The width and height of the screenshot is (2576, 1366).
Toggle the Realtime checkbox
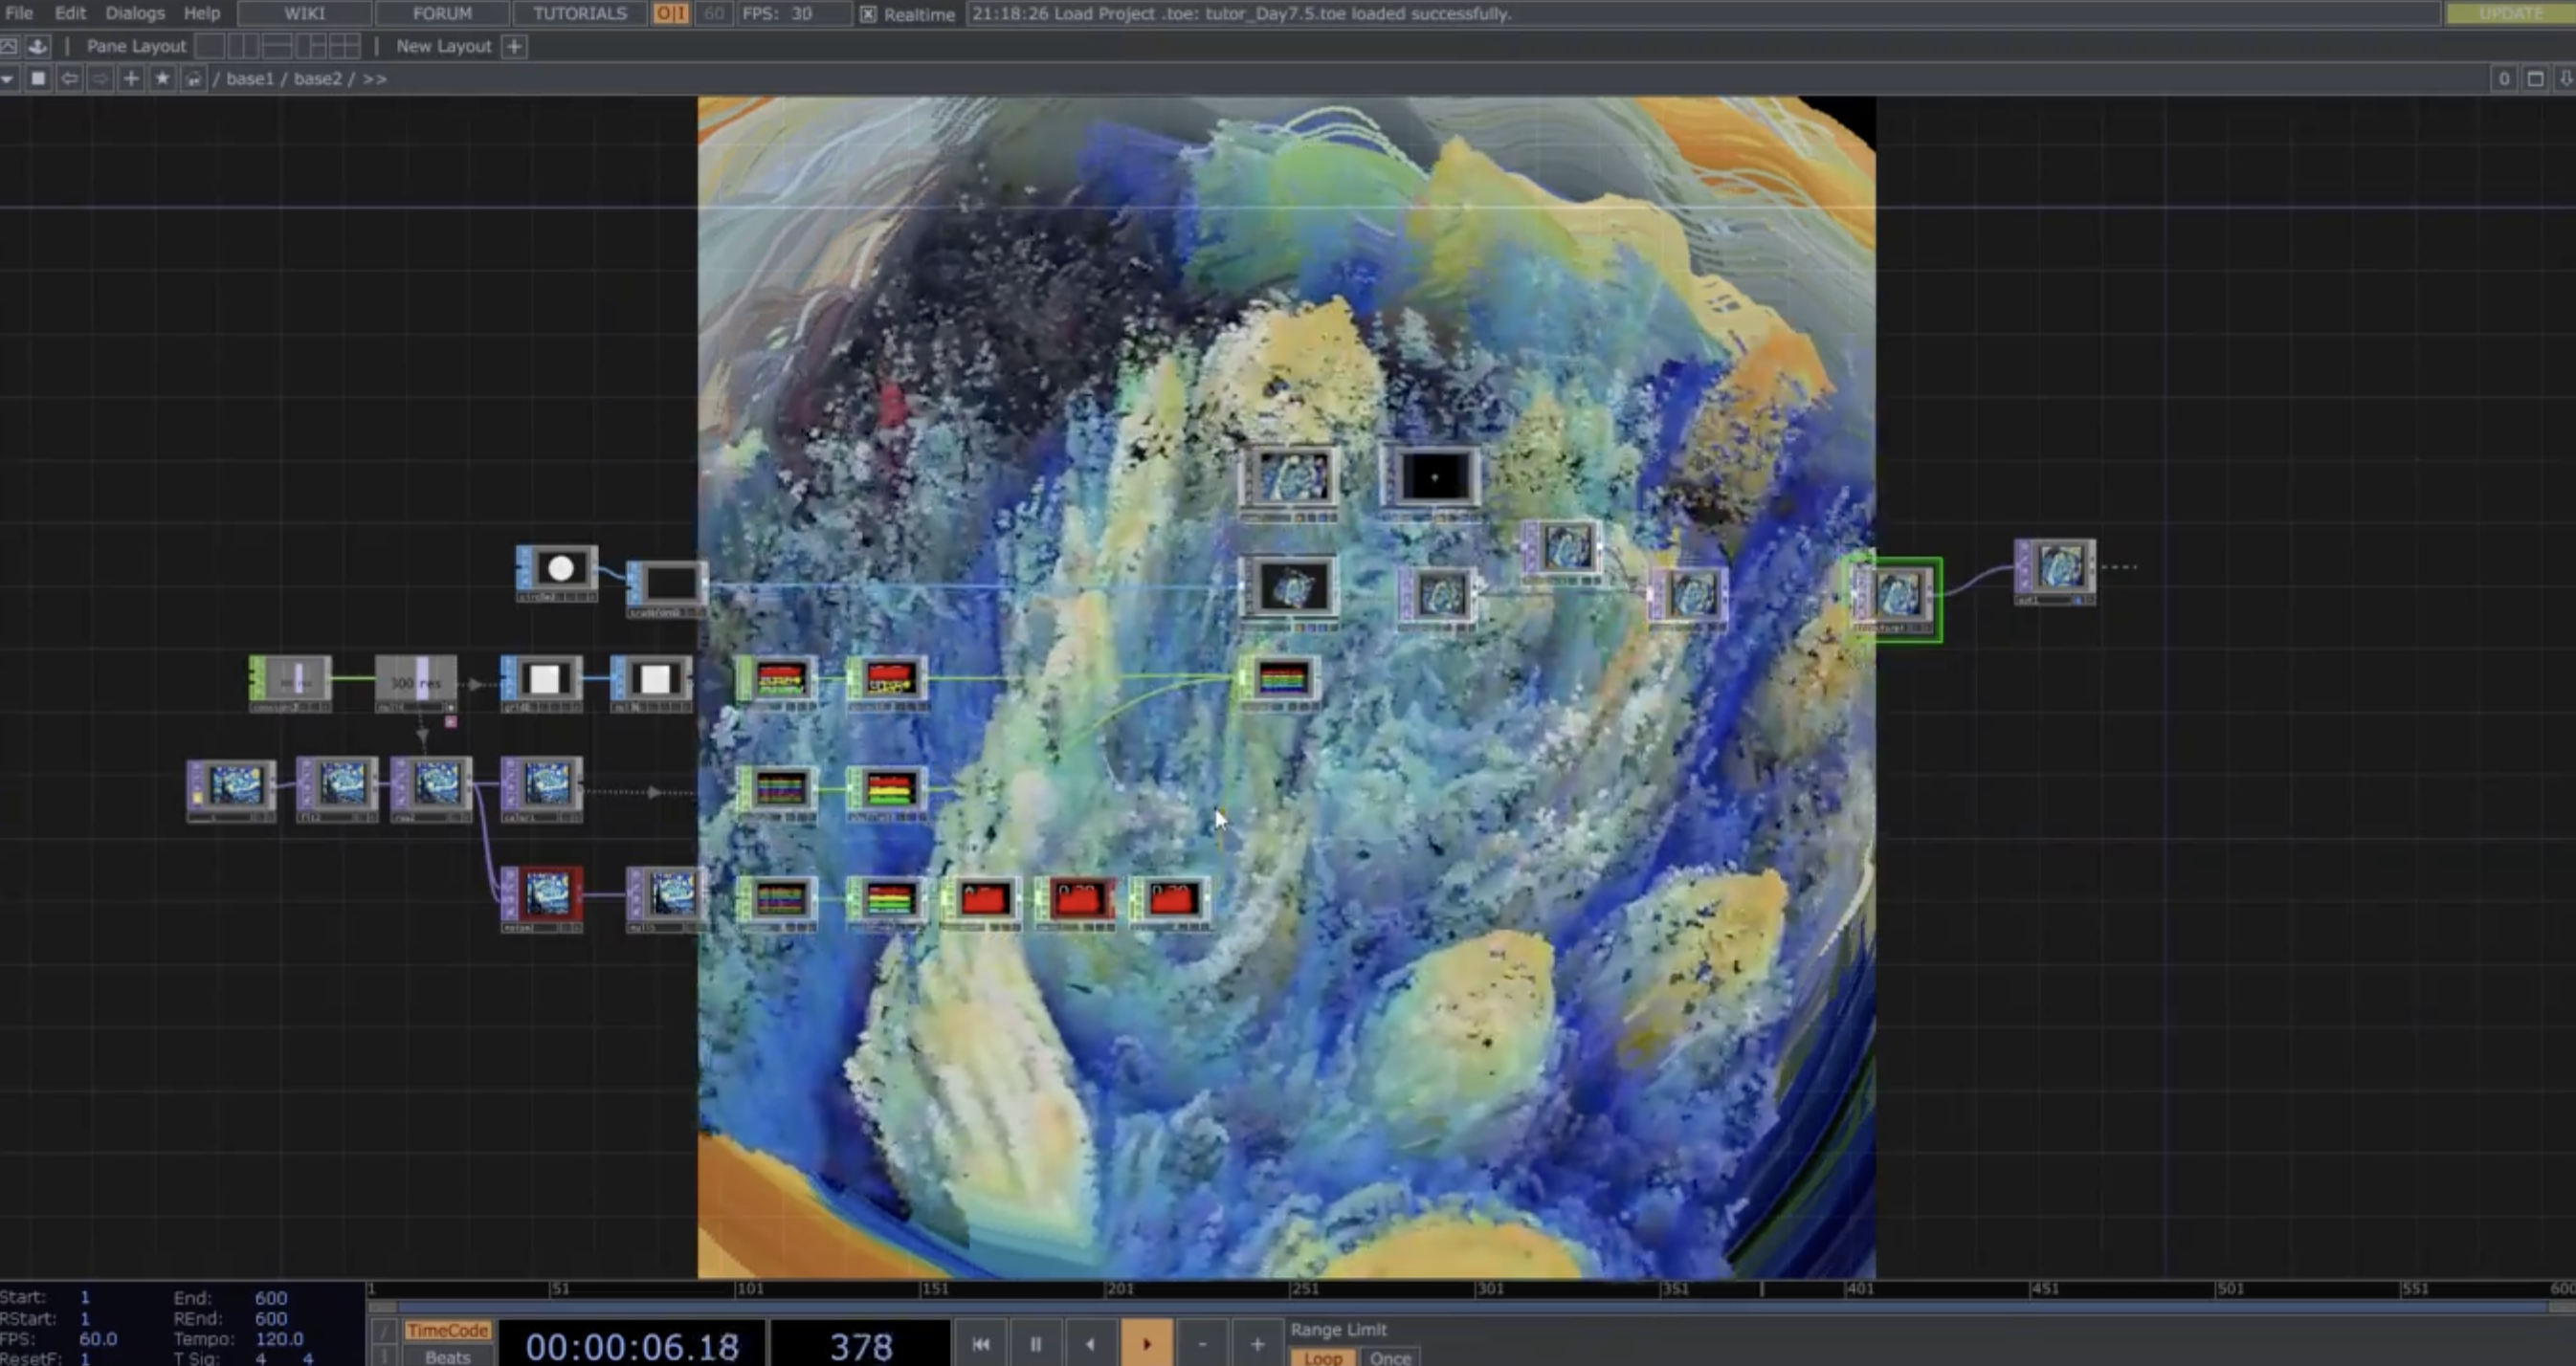click(x=868, y=14)
